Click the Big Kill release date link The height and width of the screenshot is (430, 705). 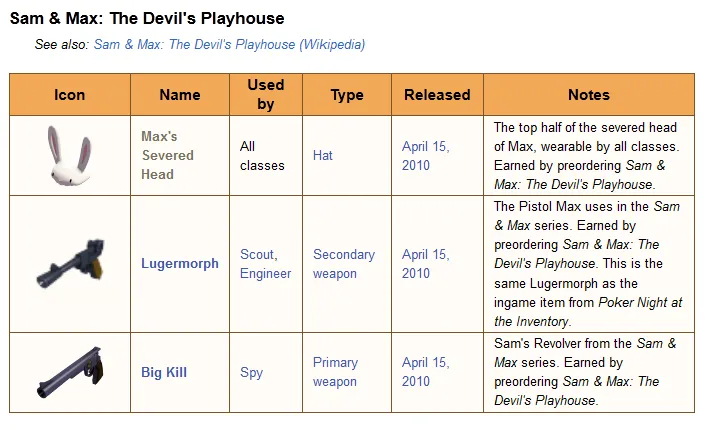coord(425,373)
